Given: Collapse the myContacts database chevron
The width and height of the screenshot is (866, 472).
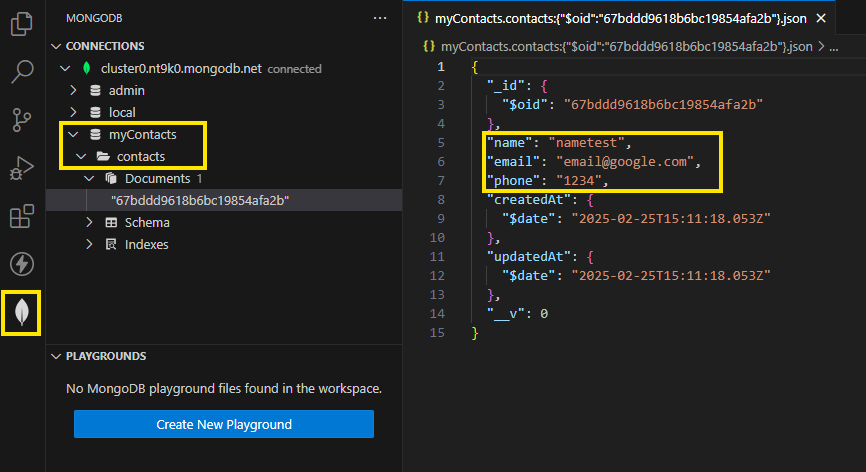Looking at the screenshot, I should click(73, 134).
